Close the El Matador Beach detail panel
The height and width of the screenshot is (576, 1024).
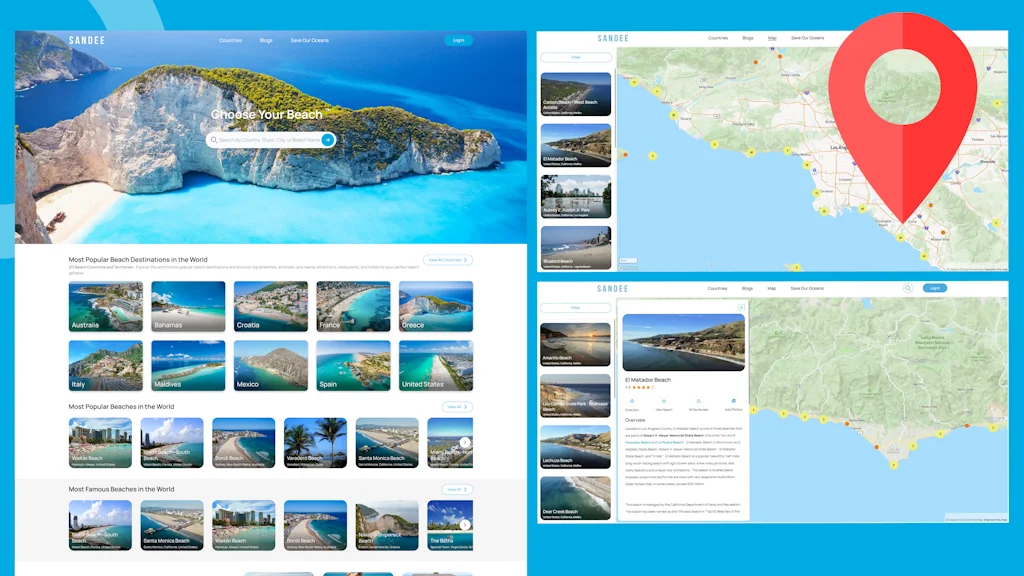click(x=741, y=307)
